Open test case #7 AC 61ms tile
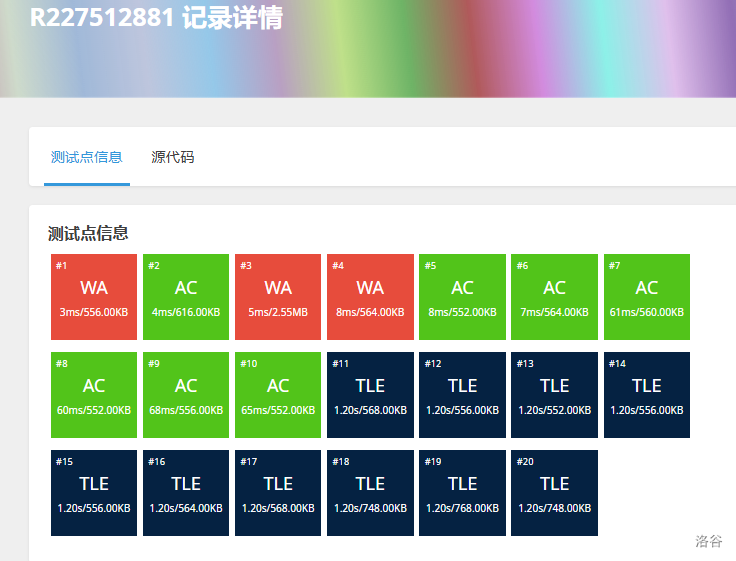This screenshot has width=736, height=561. point(646,297)
